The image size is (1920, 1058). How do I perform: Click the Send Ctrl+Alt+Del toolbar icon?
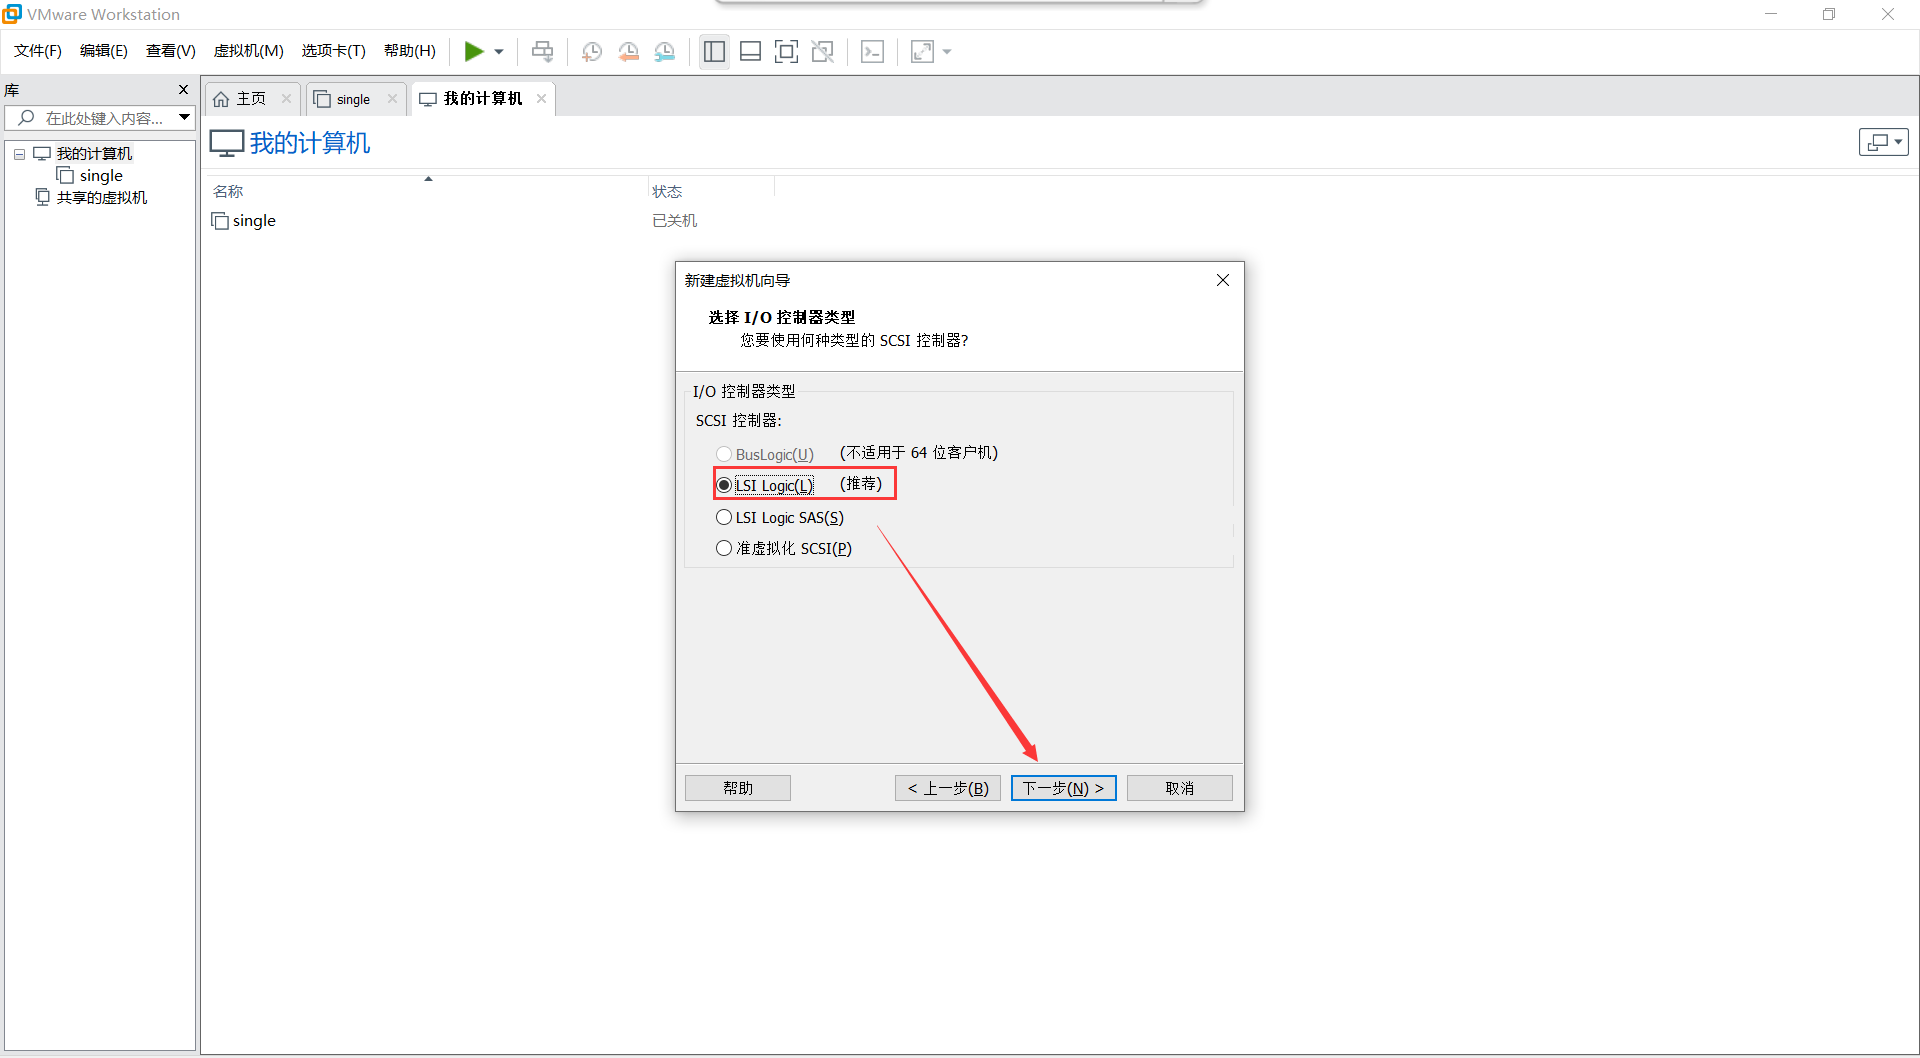pyautogui.click(x=542, y=51)
